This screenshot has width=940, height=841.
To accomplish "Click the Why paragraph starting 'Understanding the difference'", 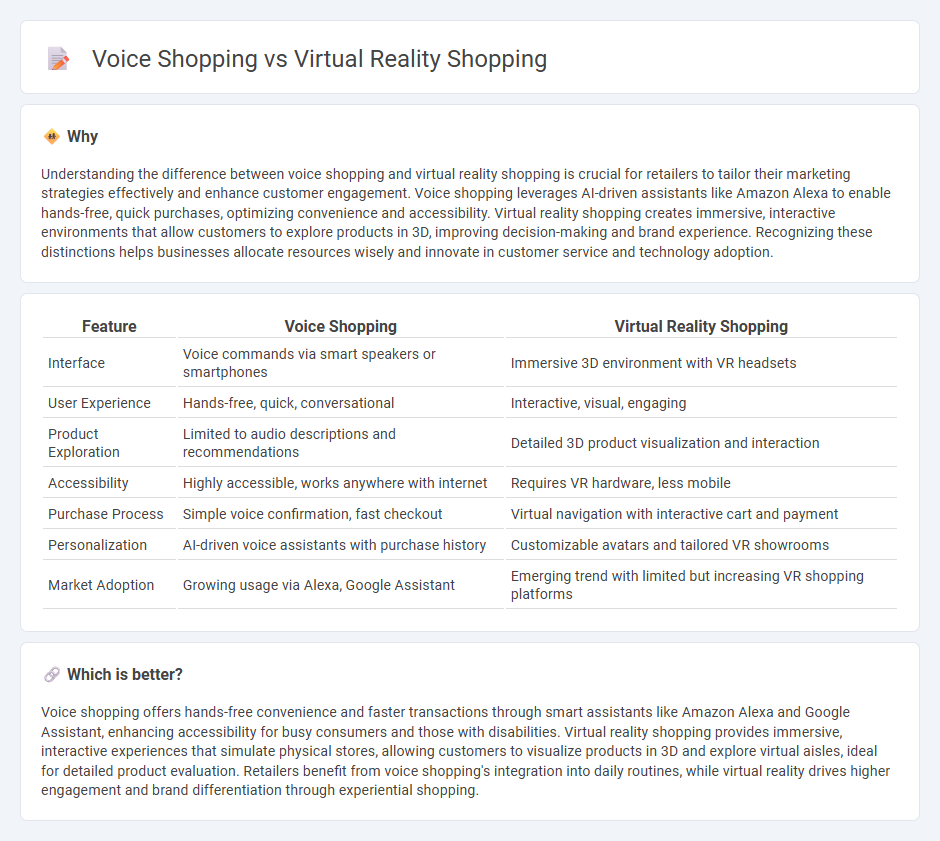I will point(466,213).
